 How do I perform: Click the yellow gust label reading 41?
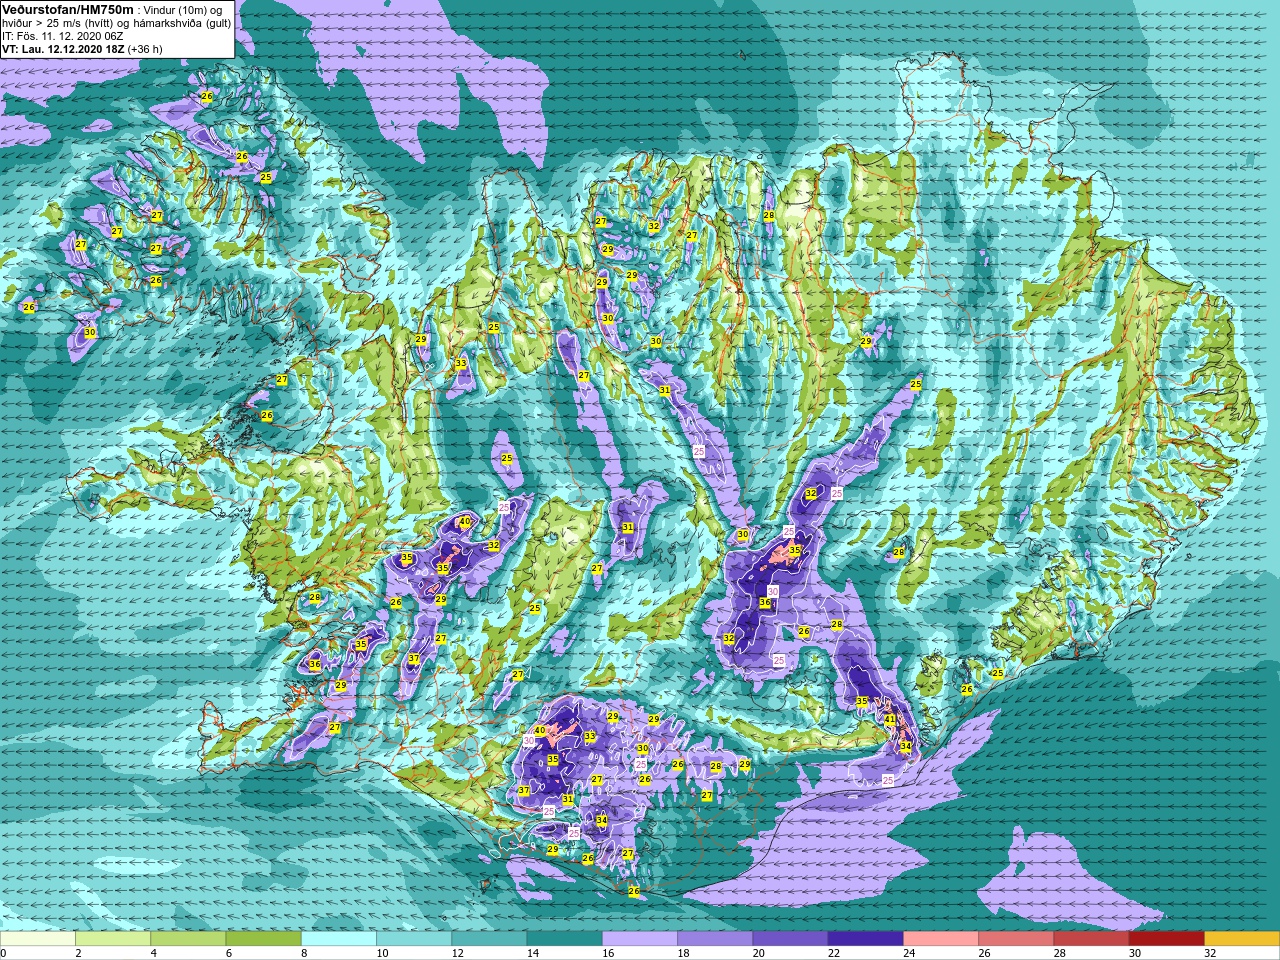point(889,719)
